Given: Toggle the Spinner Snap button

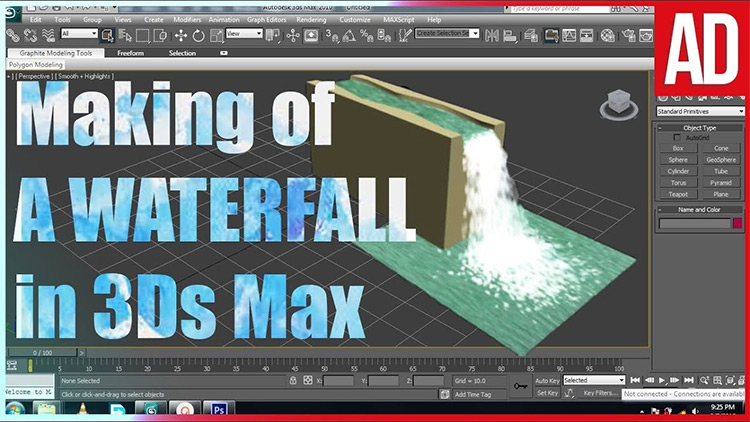Looking at the screenshot, I should pos(385,35).
